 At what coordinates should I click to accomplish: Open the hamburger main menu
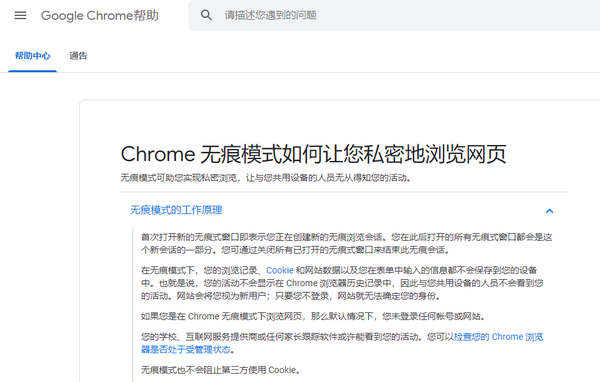(x=20, y=15)
